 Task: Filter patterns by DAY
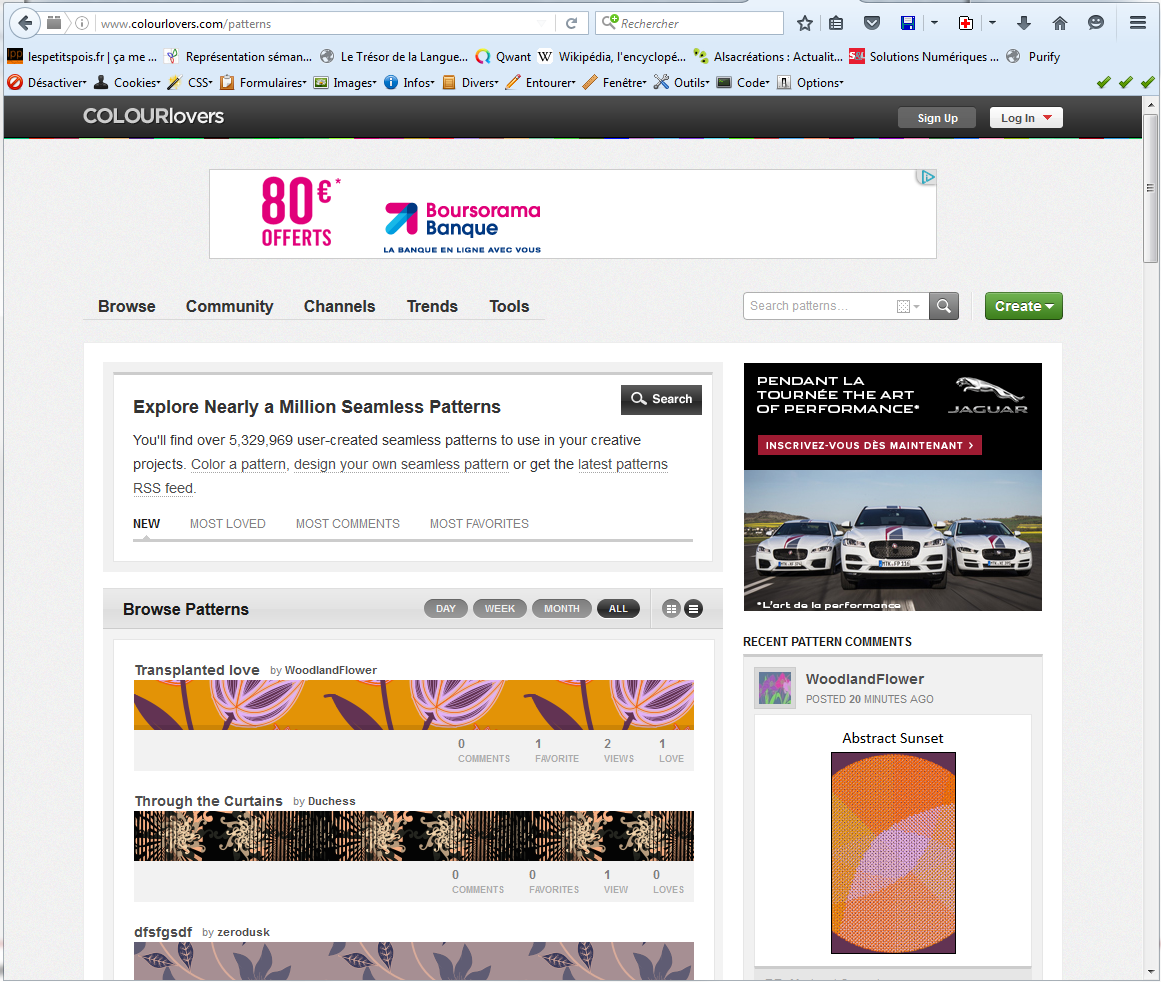446,609
